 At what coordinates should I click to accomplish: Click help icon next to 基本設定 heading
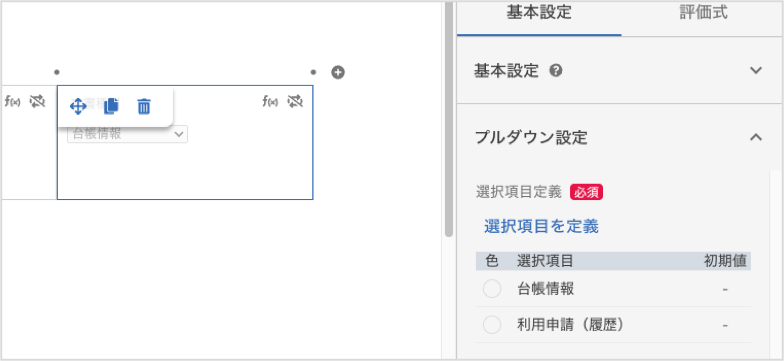(x=556, y=71)
